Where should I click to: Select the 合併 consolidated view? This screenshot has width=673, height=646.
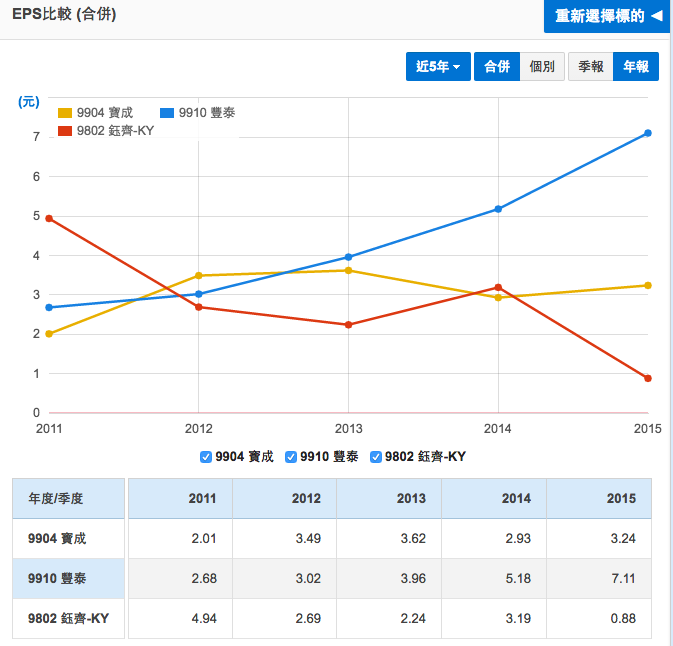point(497,66)
